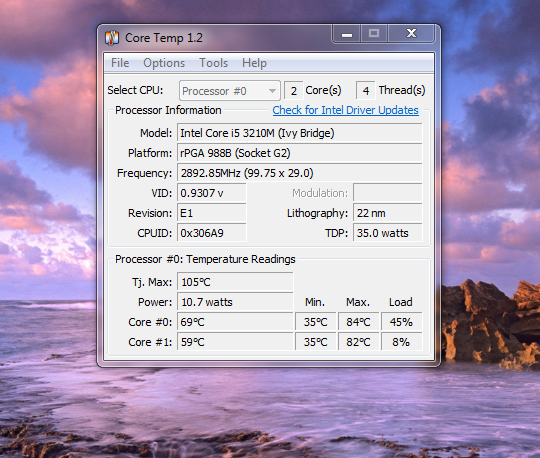Open the Options menu
Screen dimensions: 540x458
(164, 63)
